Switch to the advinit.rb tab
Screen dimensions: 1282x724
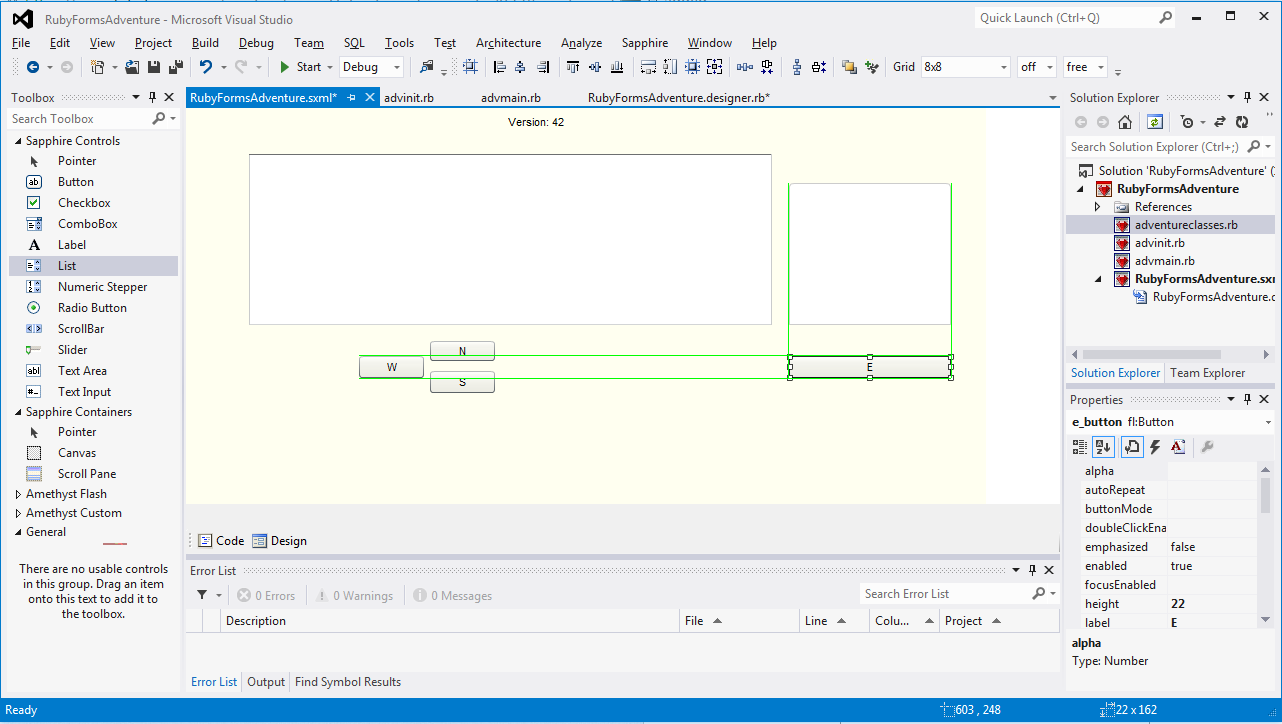409,98
